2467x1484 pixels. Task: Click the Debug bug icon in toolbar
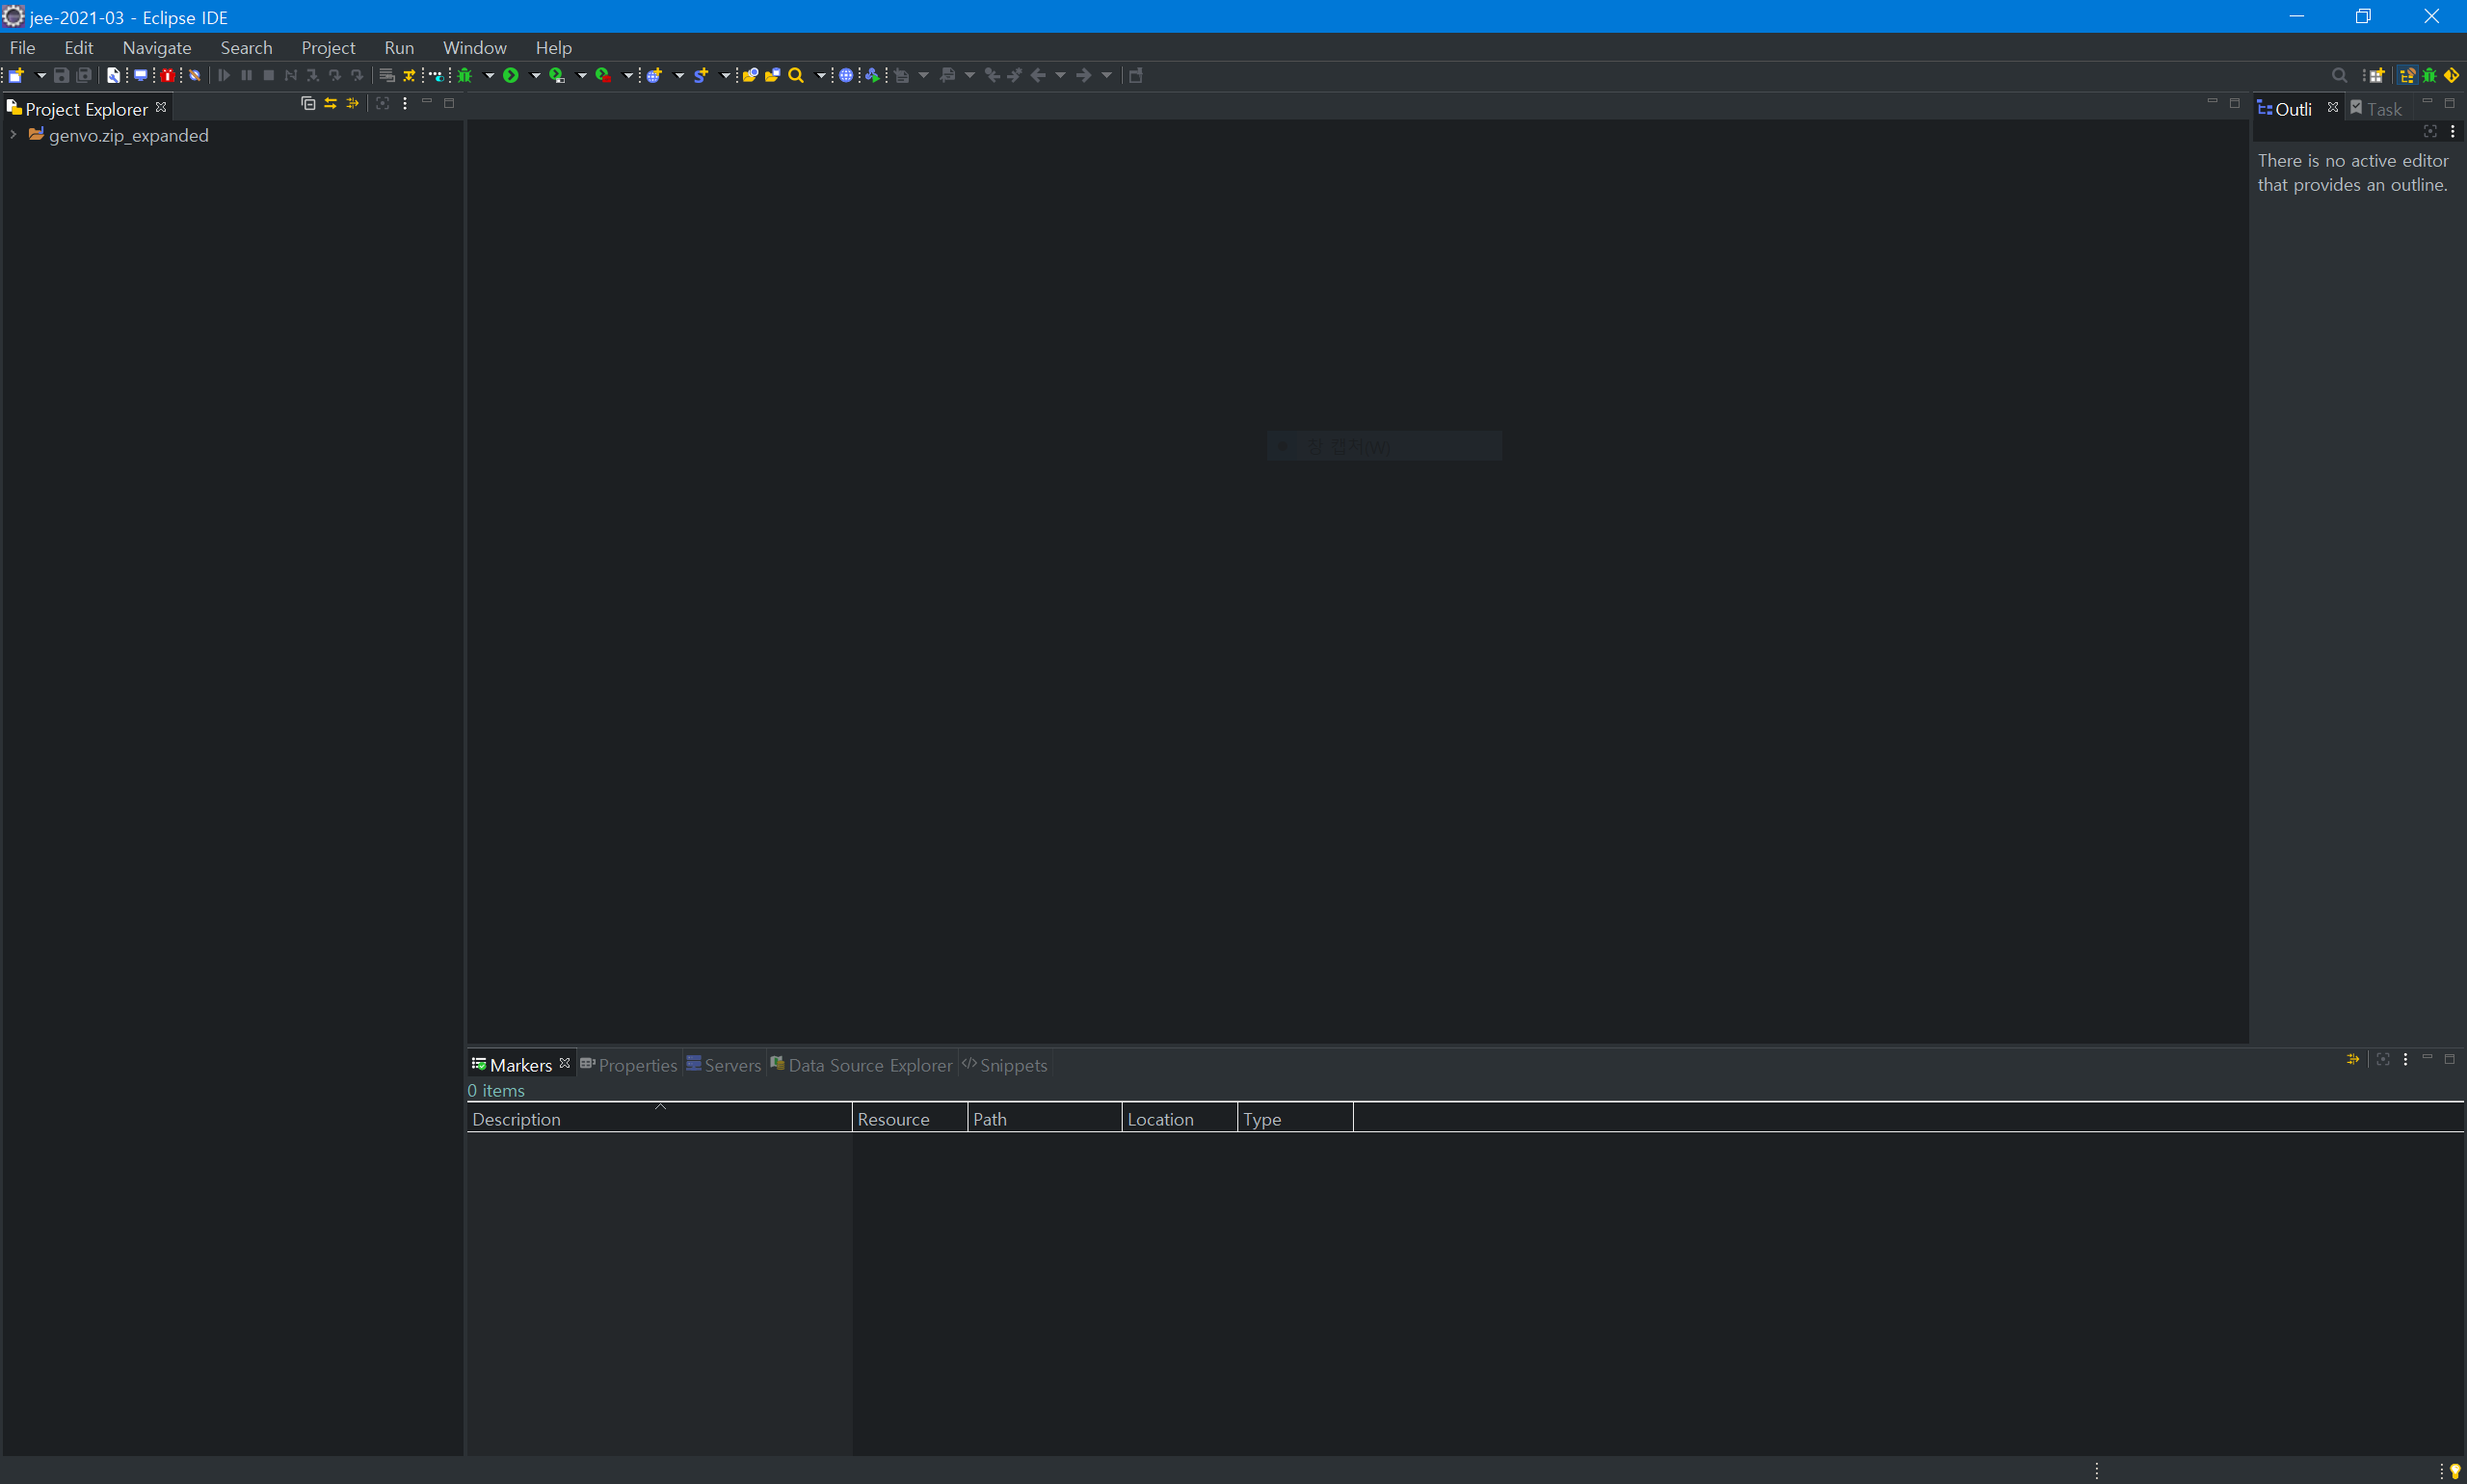[x=465, y=75]
